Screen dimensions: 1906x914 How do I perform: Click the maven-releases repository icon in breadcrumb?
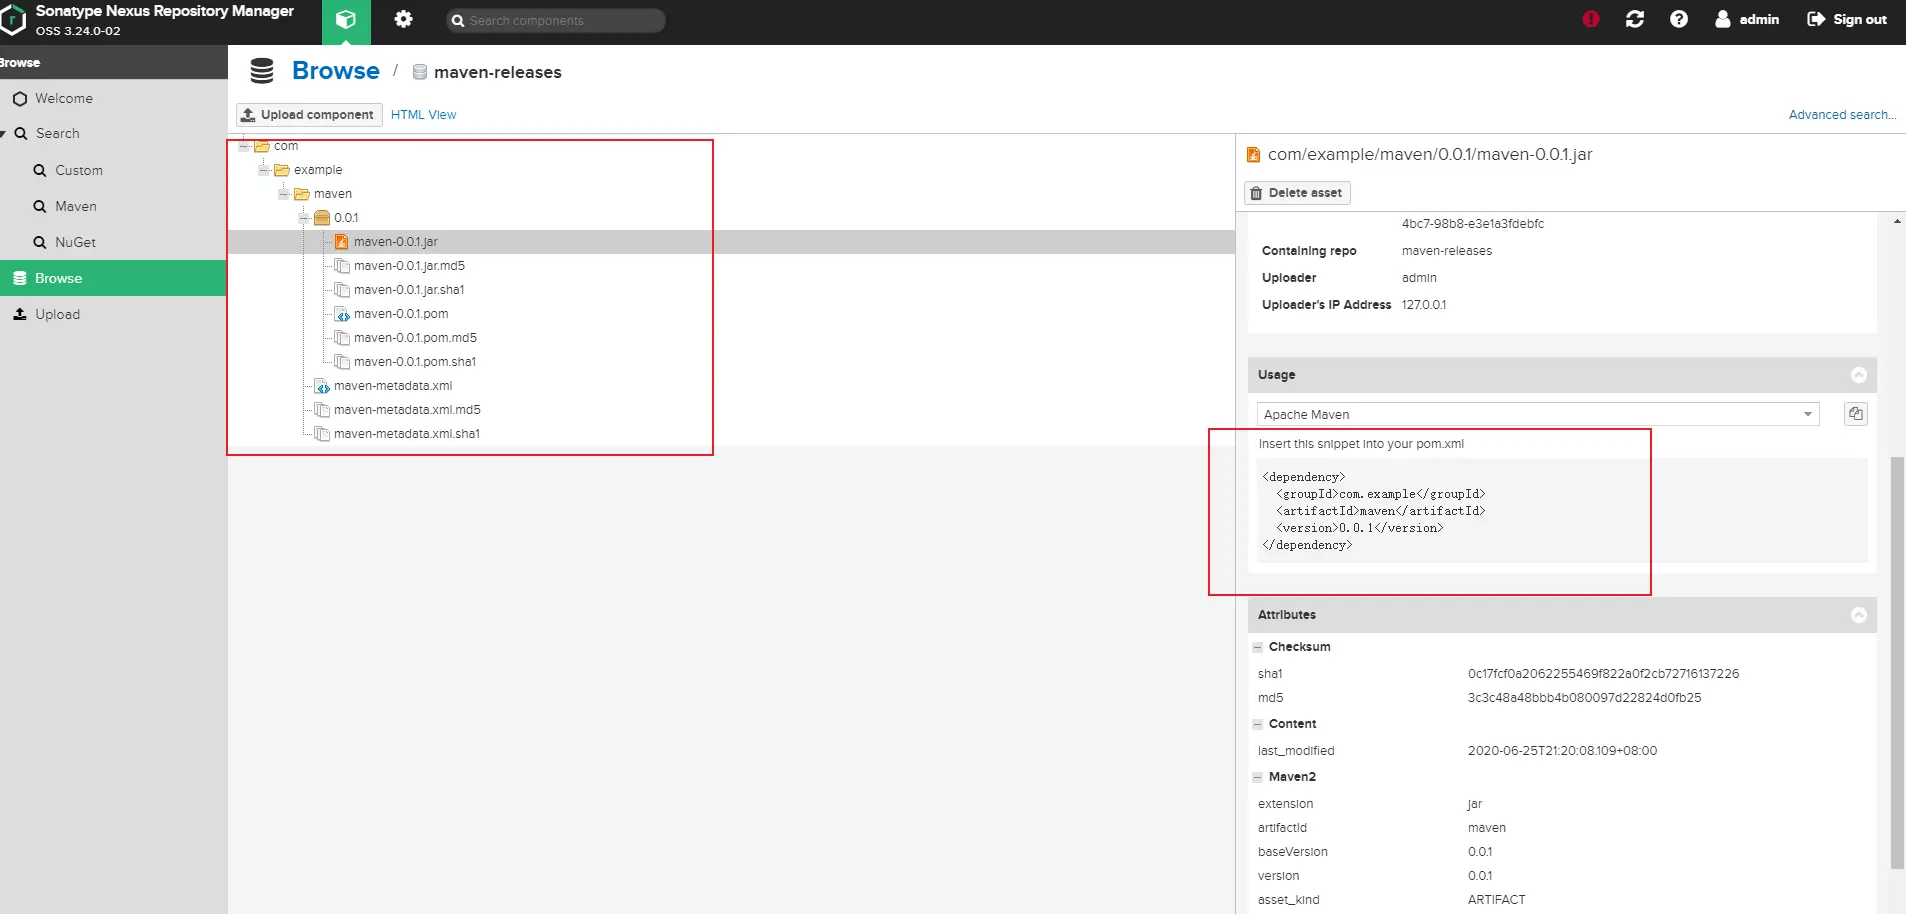(420, 72)
